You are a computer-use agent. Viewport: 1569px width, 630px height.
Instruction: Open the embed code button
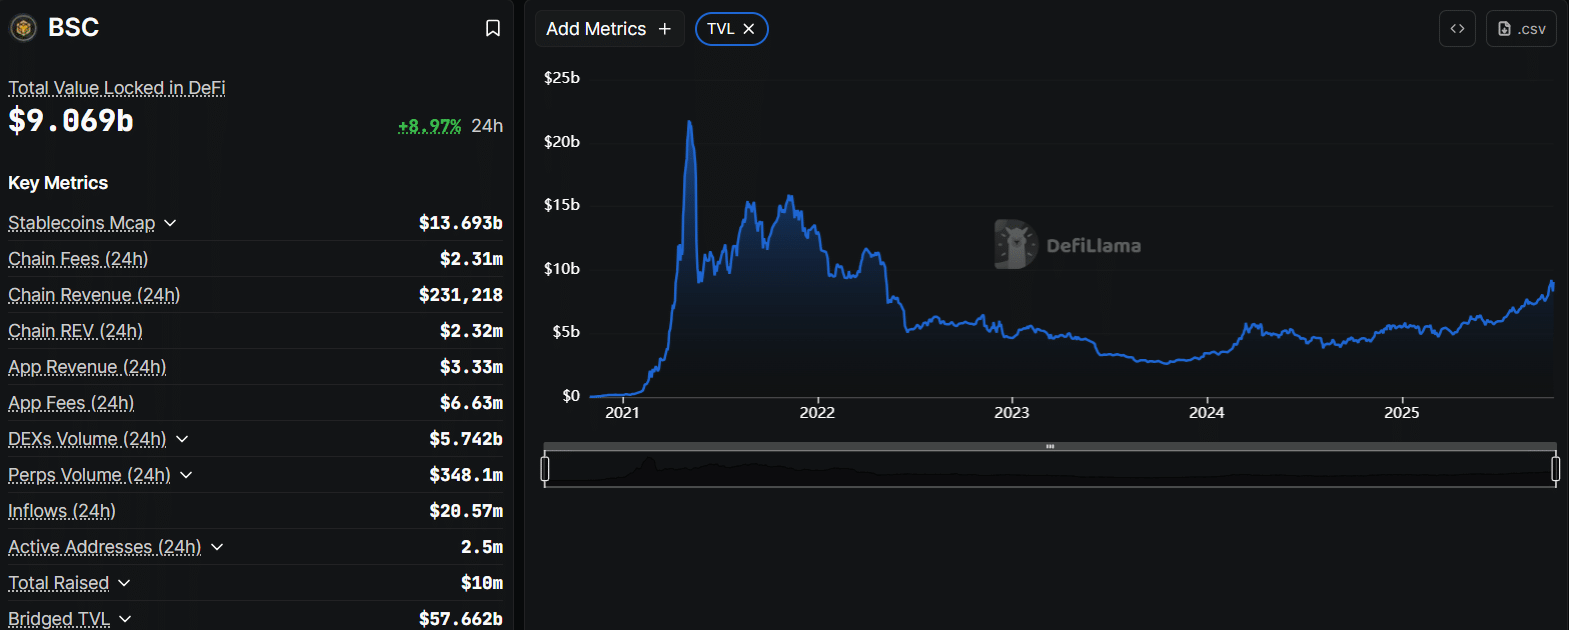coord(1457,29)
